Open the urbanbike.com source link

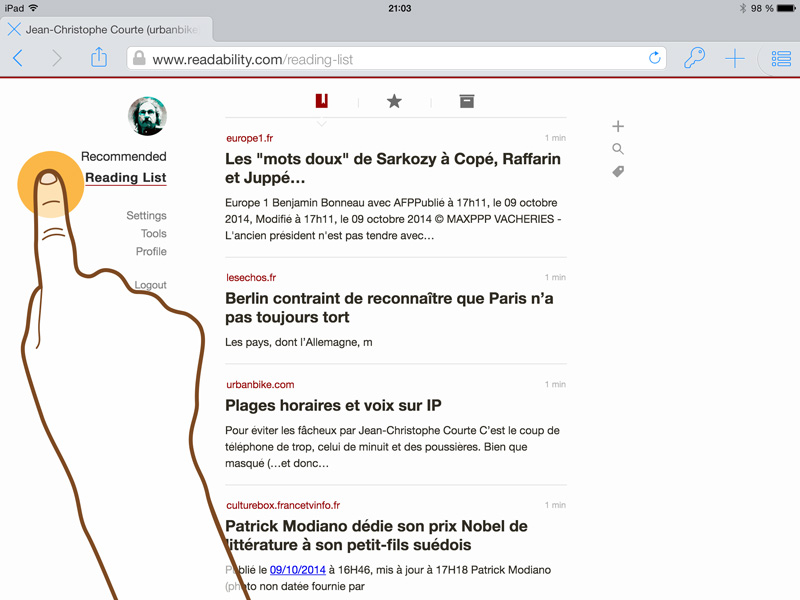tap(260, 385)
